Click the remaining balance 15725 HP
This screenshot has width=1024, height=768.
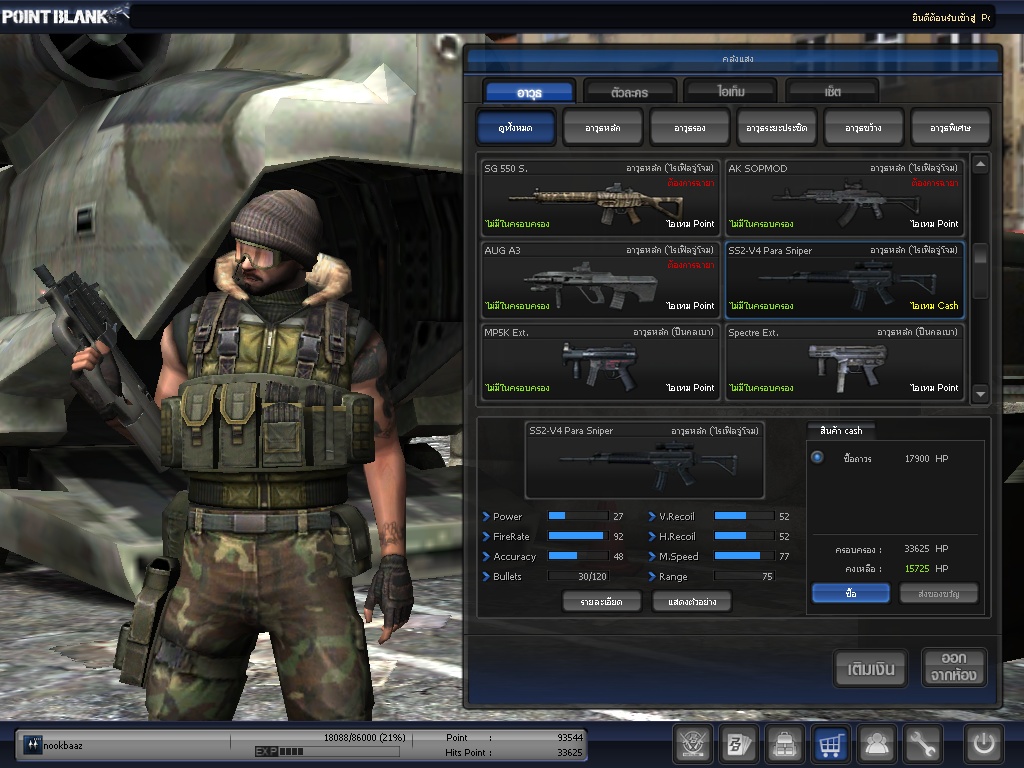926,569
